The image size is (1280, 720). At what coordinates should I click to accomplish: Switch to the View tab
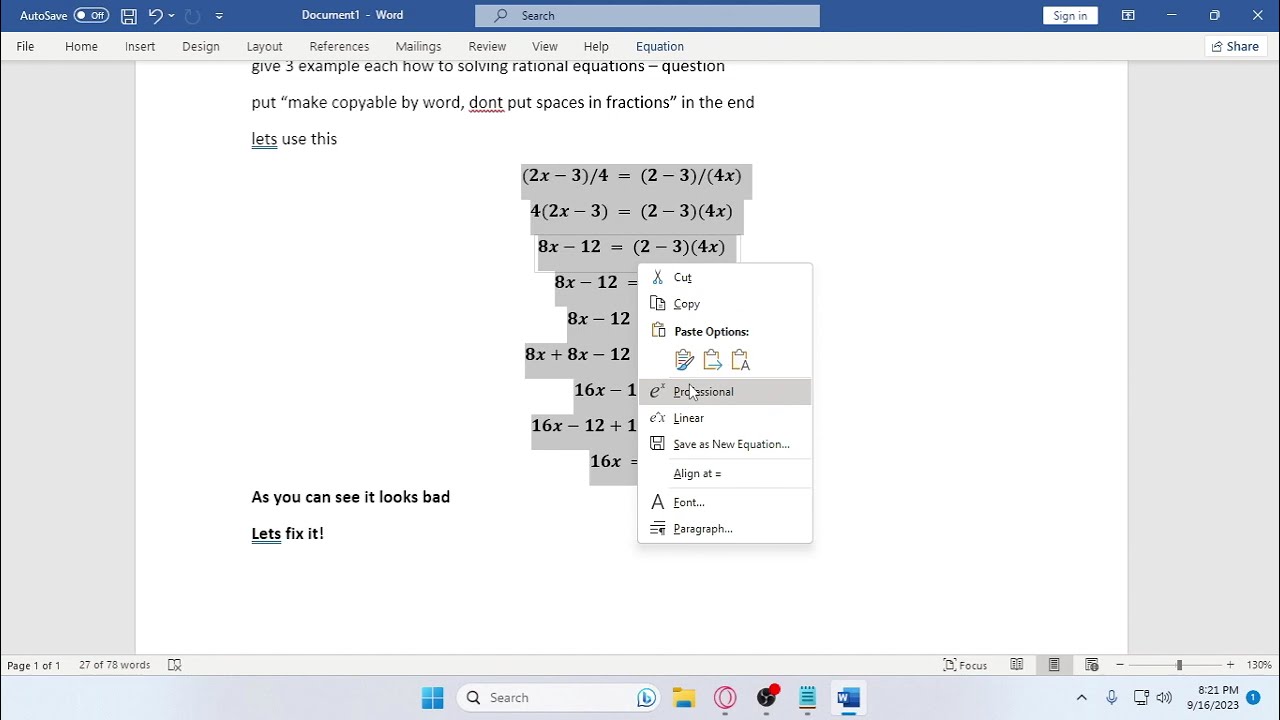(545, 46)
